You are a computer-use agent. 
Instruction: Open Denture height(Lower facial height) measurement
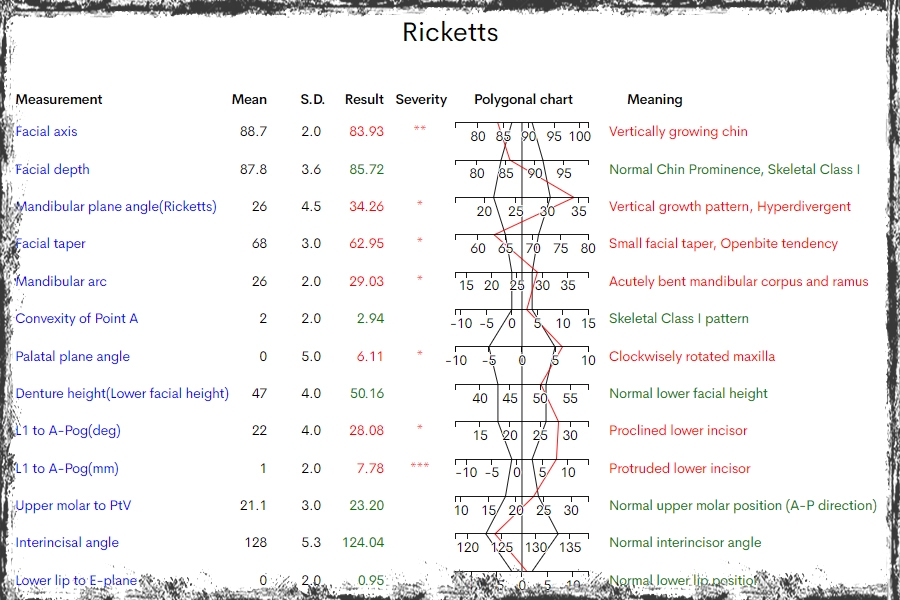[122, 394]
